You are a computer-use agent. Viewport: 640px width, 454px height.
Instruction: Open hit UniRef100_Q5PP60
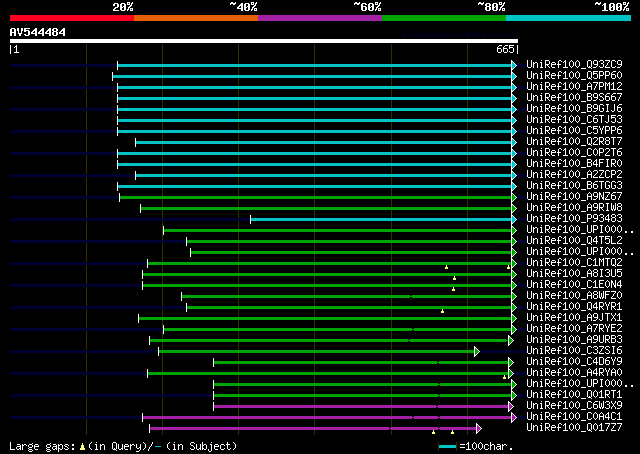574,76
